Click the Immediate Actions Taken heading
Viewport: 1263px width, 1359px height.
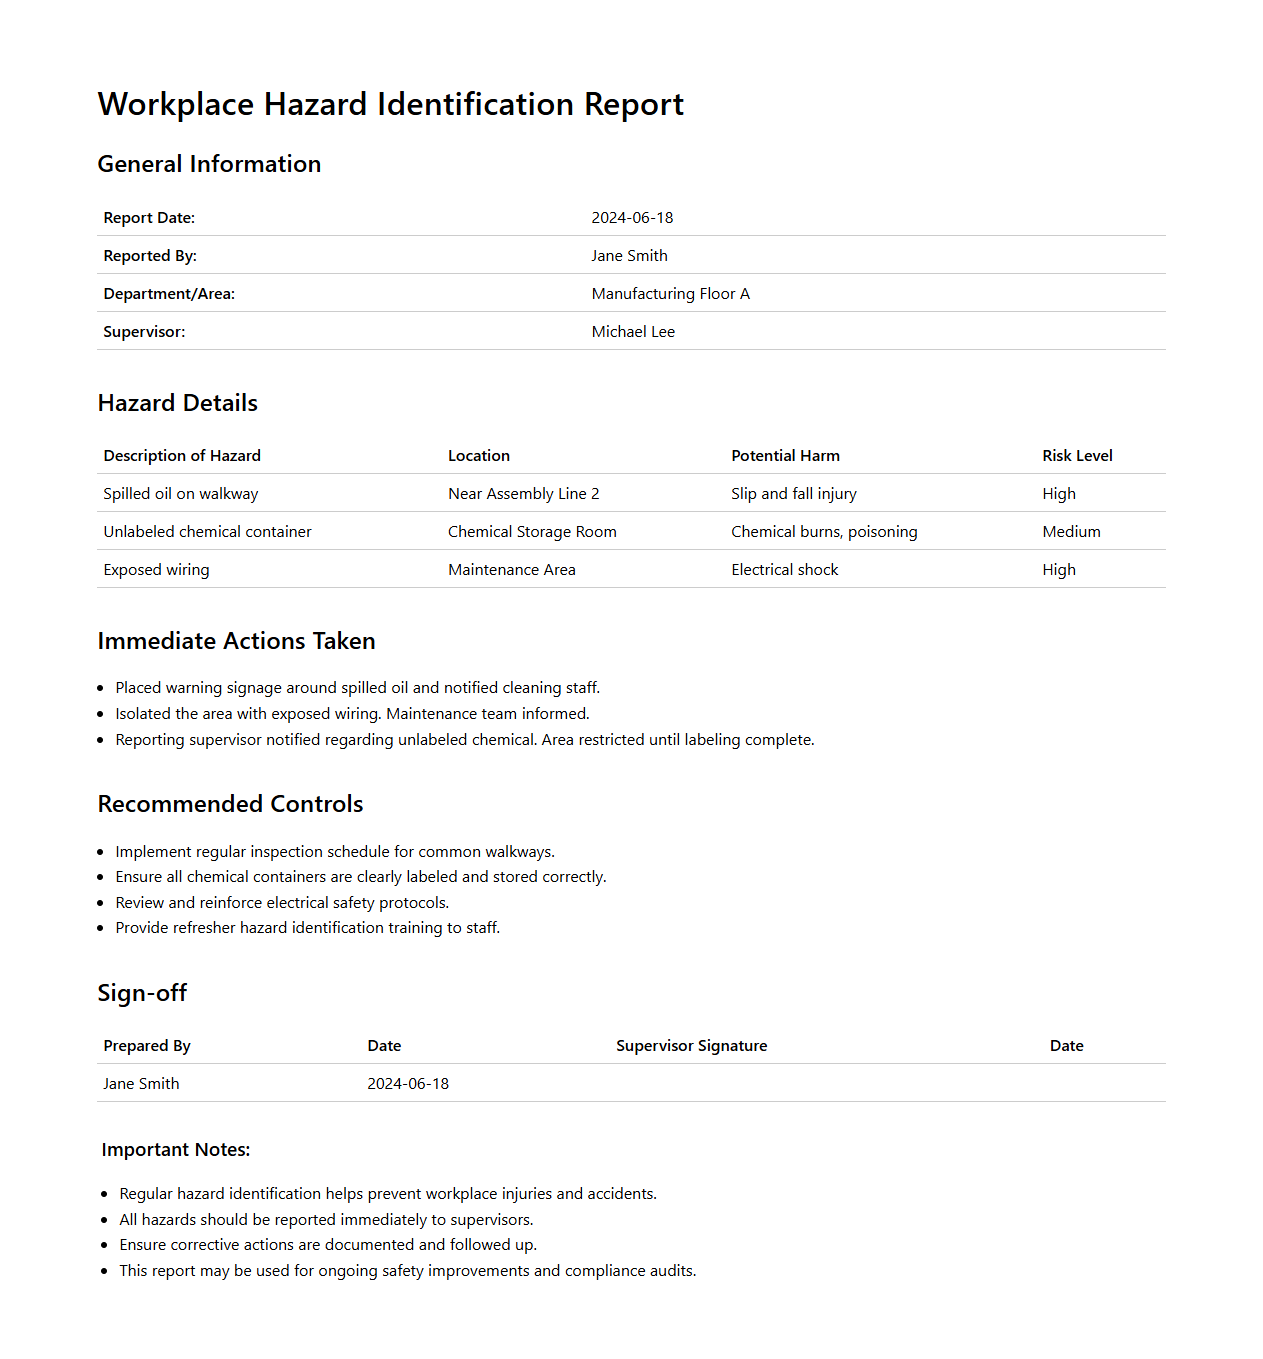pyautogui.click(x=236, y=641)
